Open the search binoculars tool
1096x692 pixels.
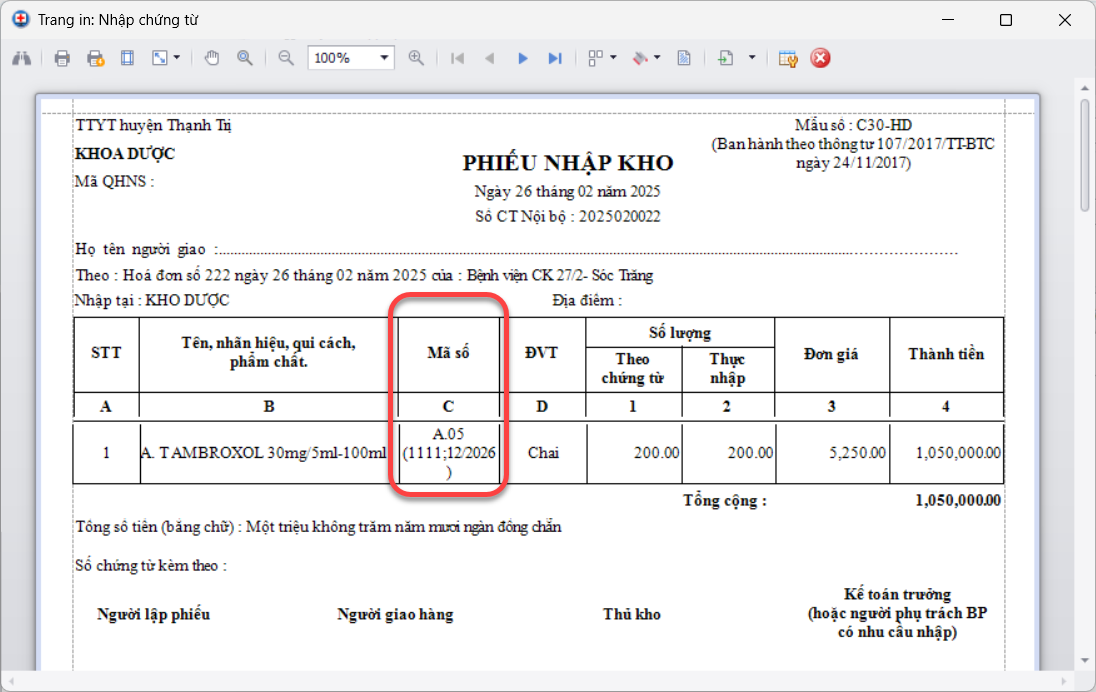tap(22, 58)
